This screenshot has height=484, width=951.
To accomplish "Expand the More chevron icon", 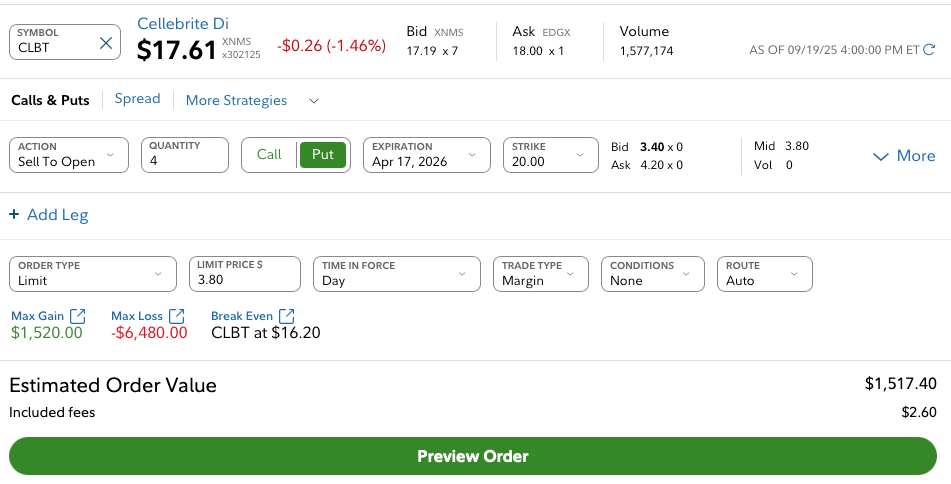I will tap(881, 156).
